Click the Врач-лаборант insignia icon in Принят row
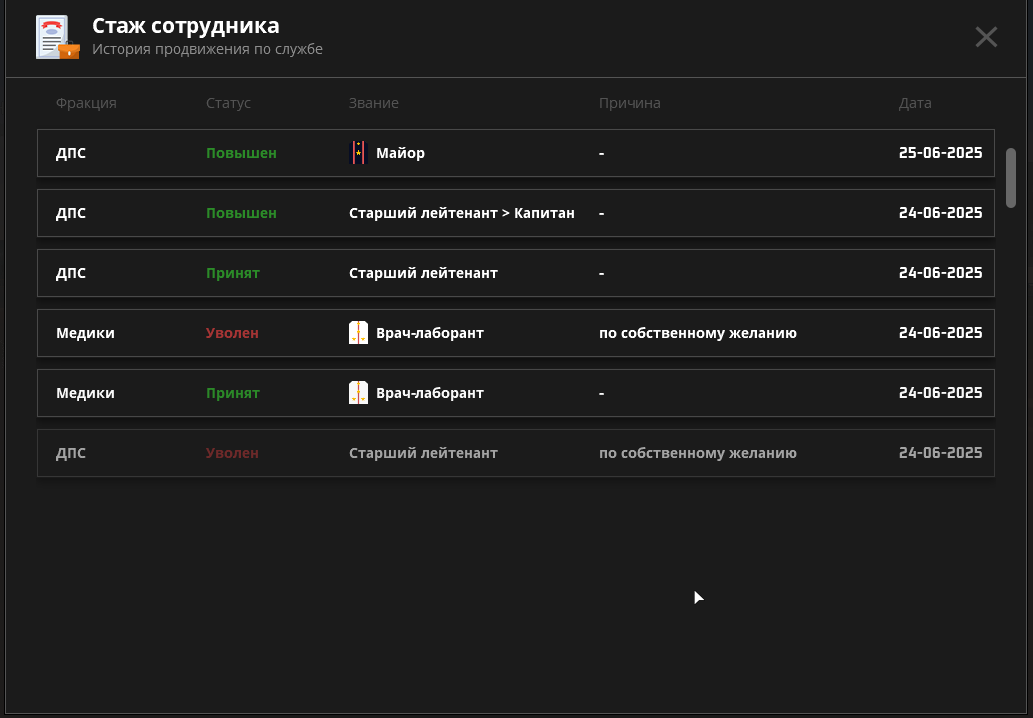 coord(358,393)
